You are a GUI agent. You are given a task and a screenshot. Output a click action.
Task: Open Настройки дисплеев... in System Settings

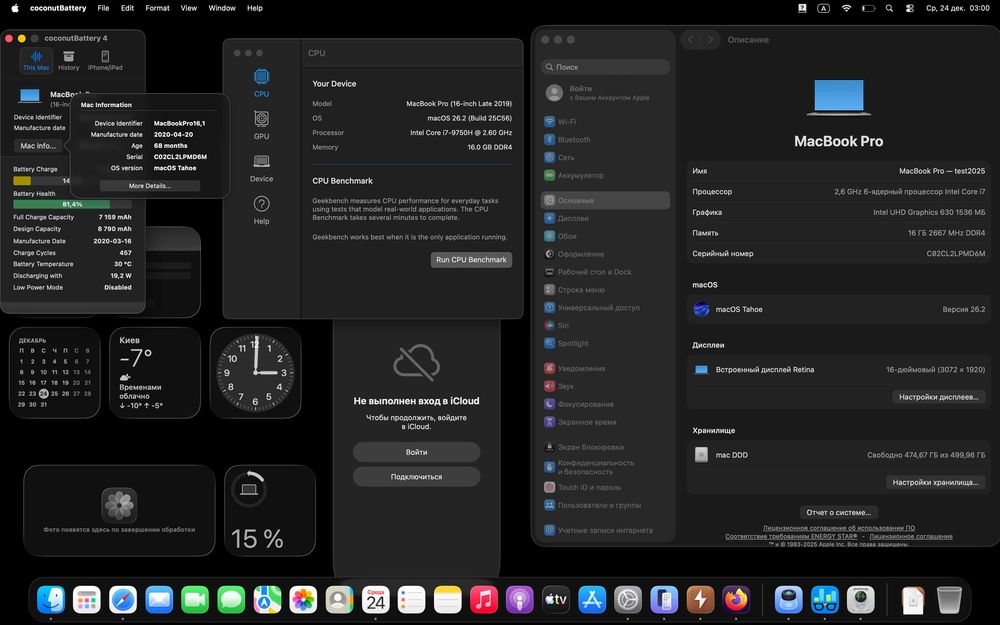(x=938, y=397)
